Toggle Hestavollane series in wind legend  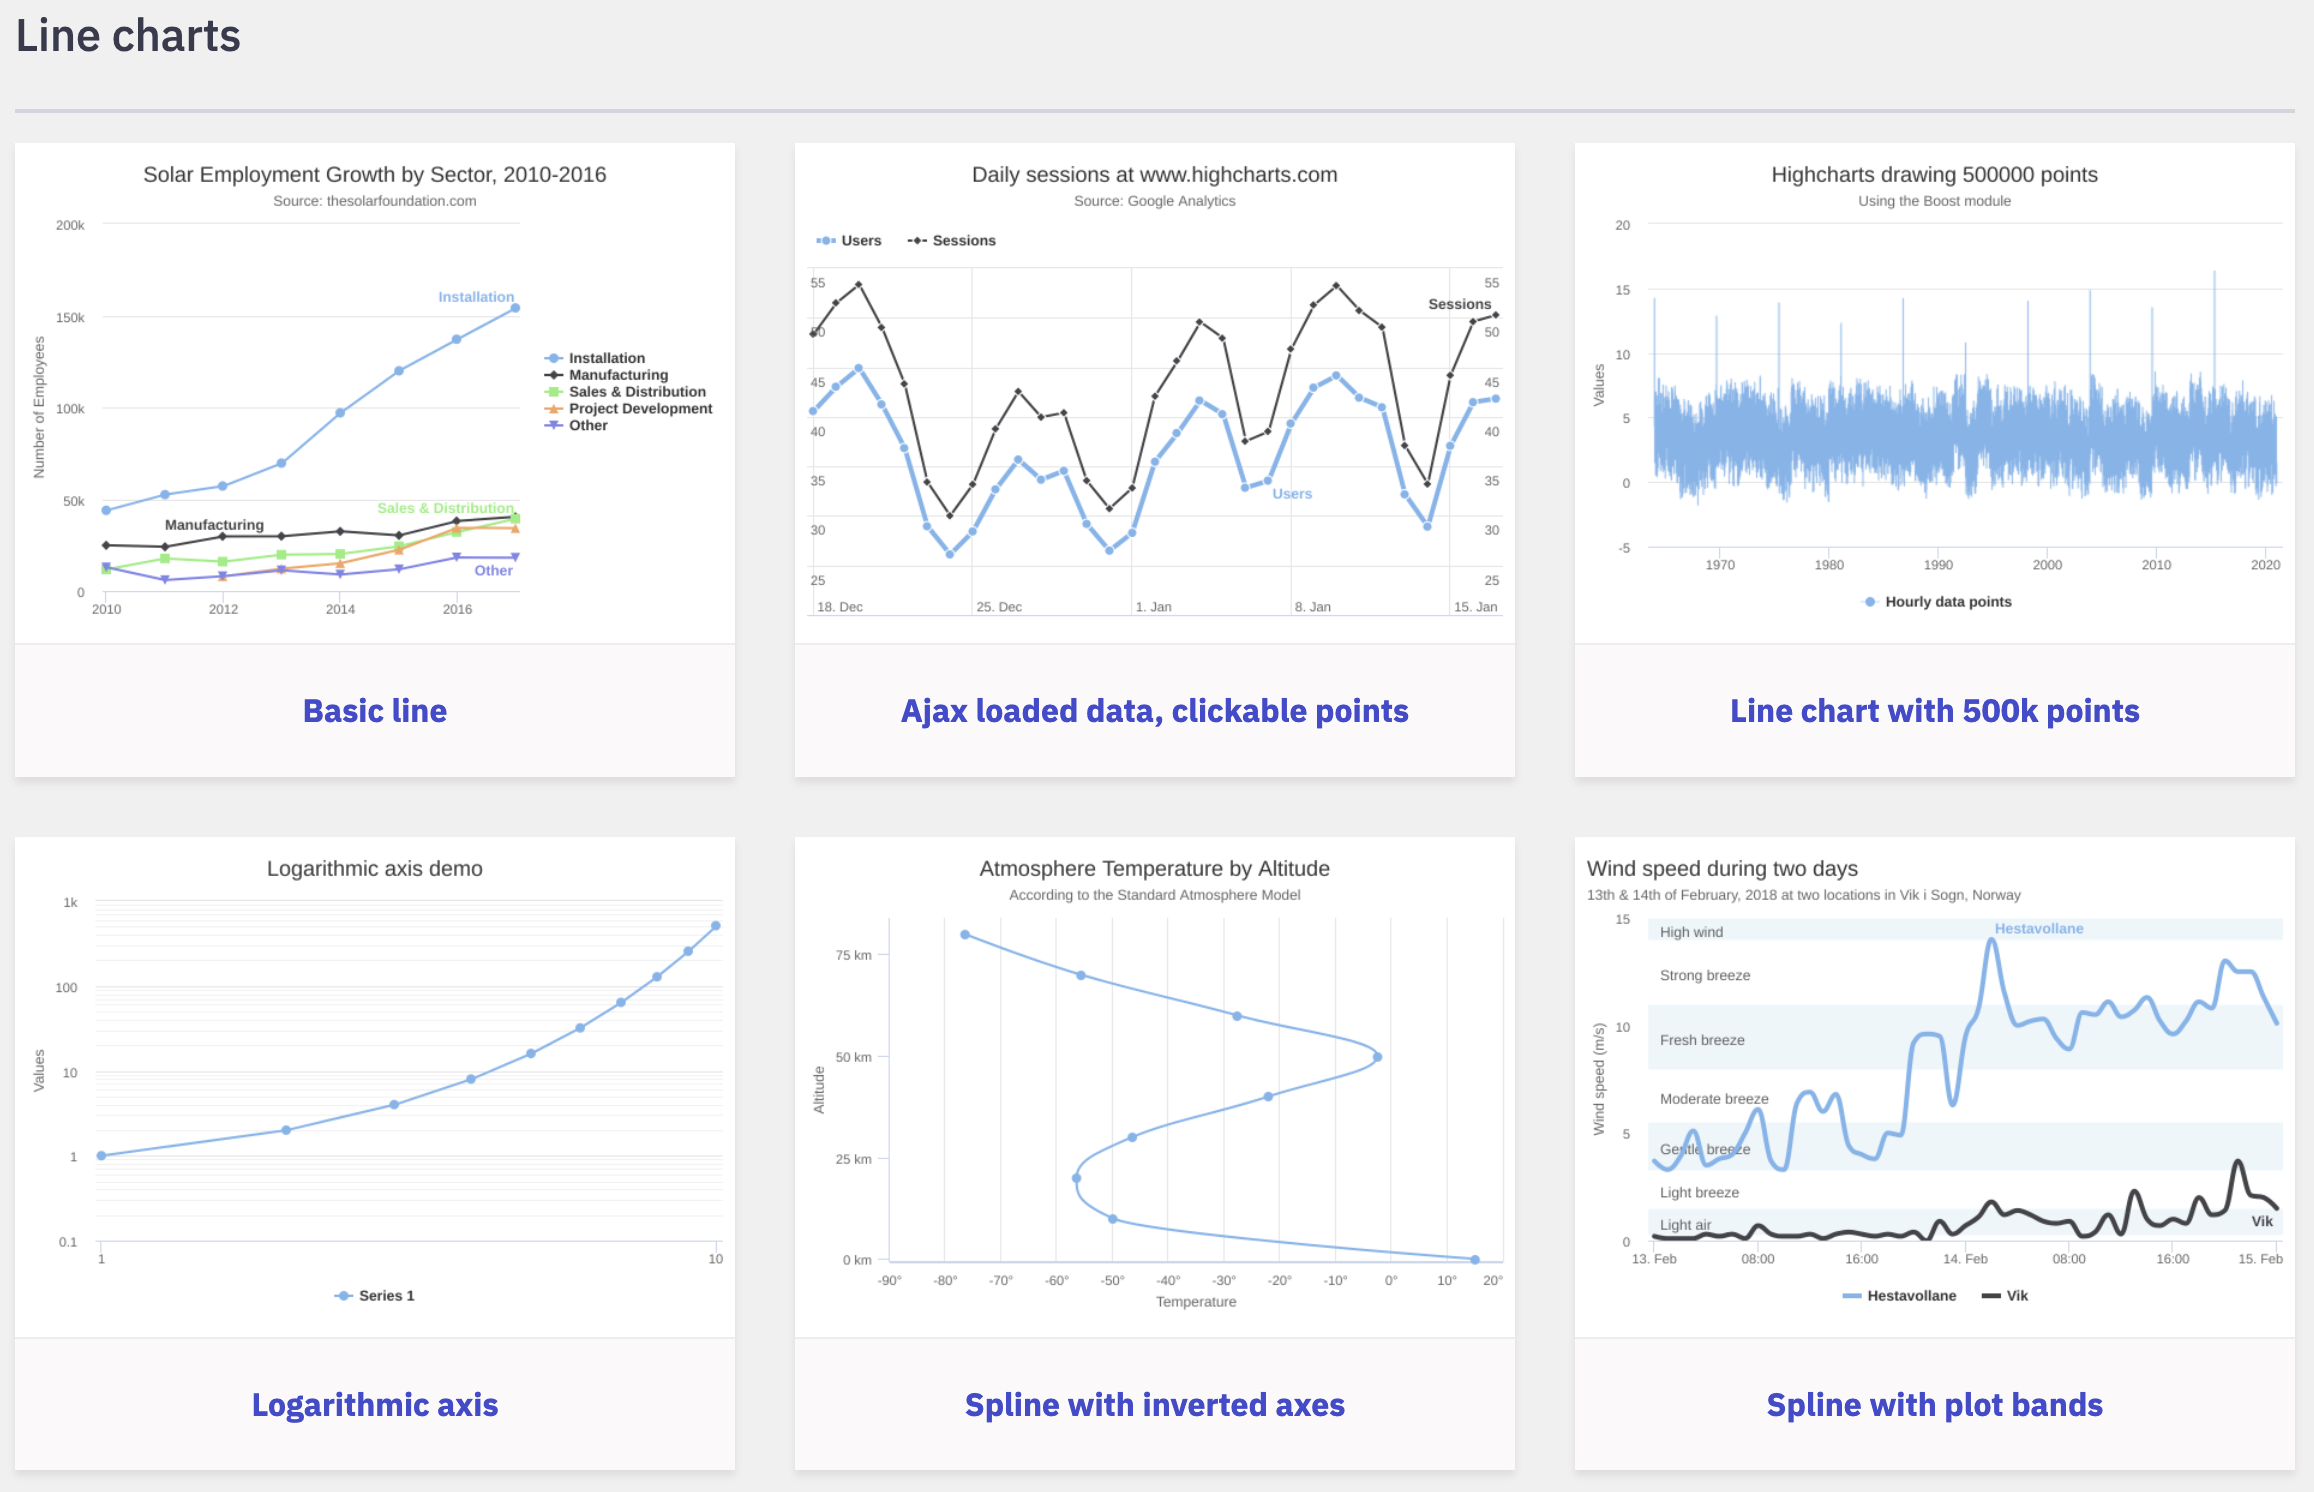[1910, 1296]
